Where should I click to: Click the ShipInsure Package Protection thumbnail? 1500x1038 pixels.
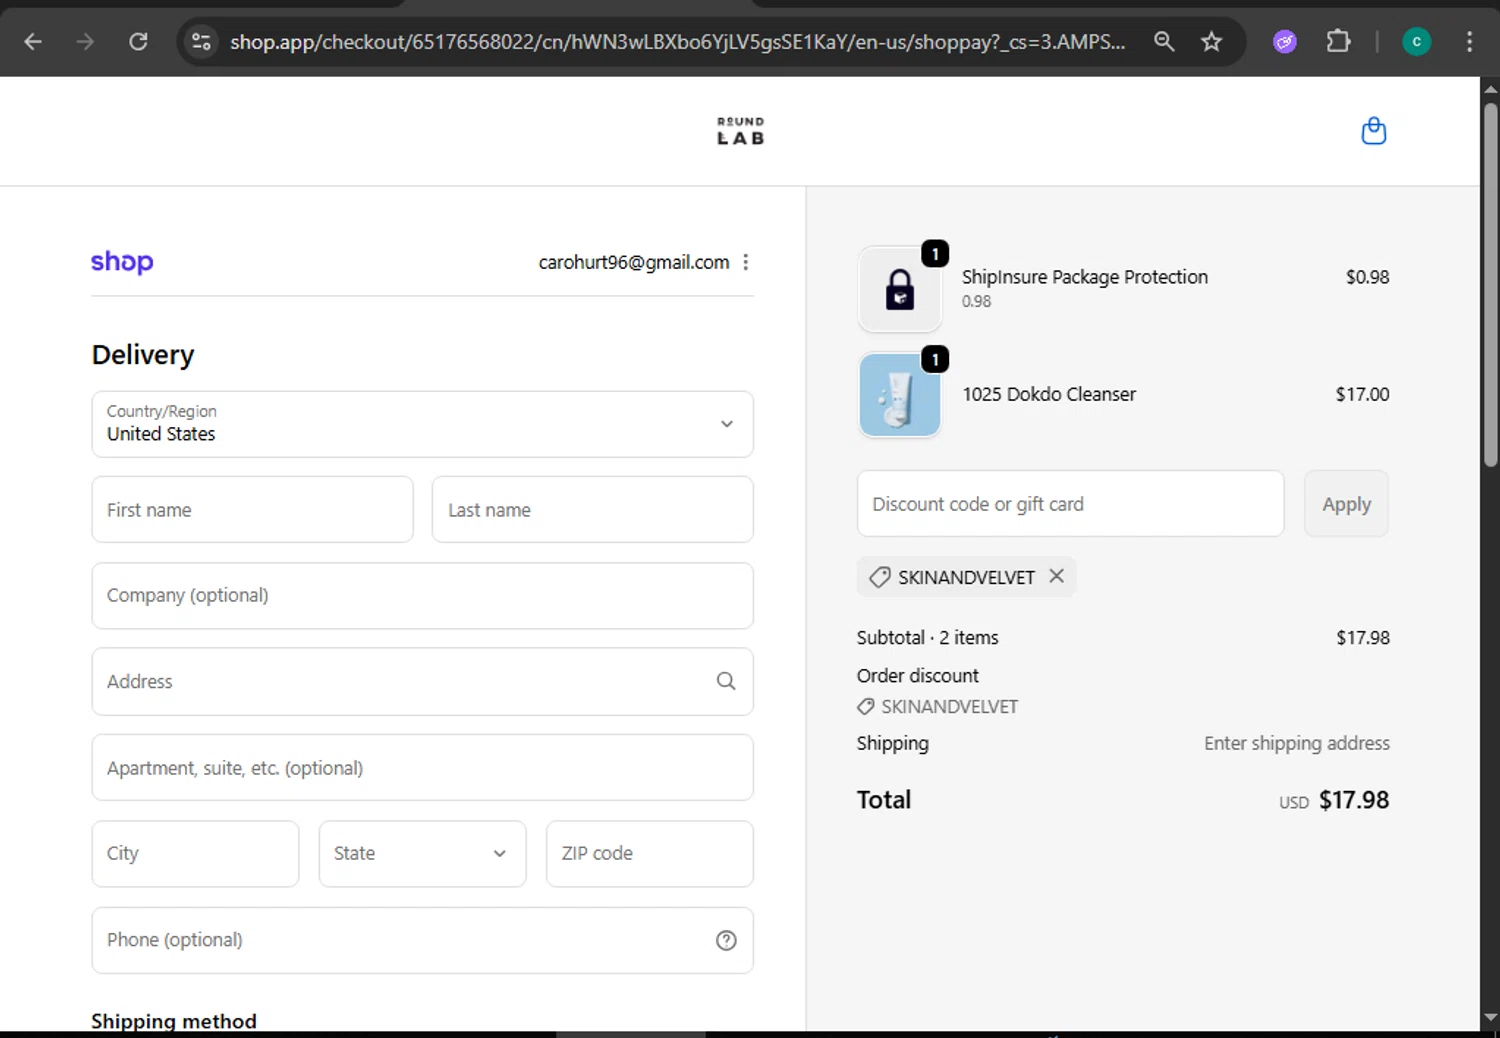click(900, 289)
